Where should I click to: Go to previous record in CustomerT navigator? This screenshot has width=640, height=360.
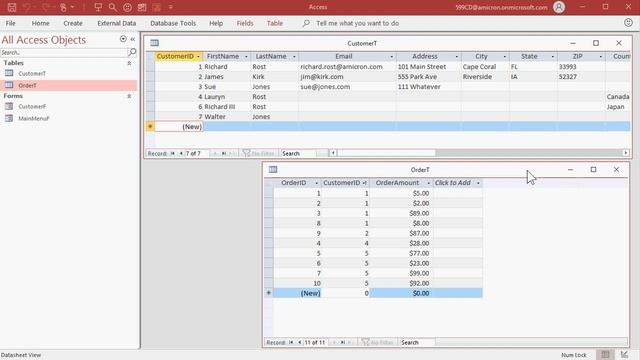180,153
